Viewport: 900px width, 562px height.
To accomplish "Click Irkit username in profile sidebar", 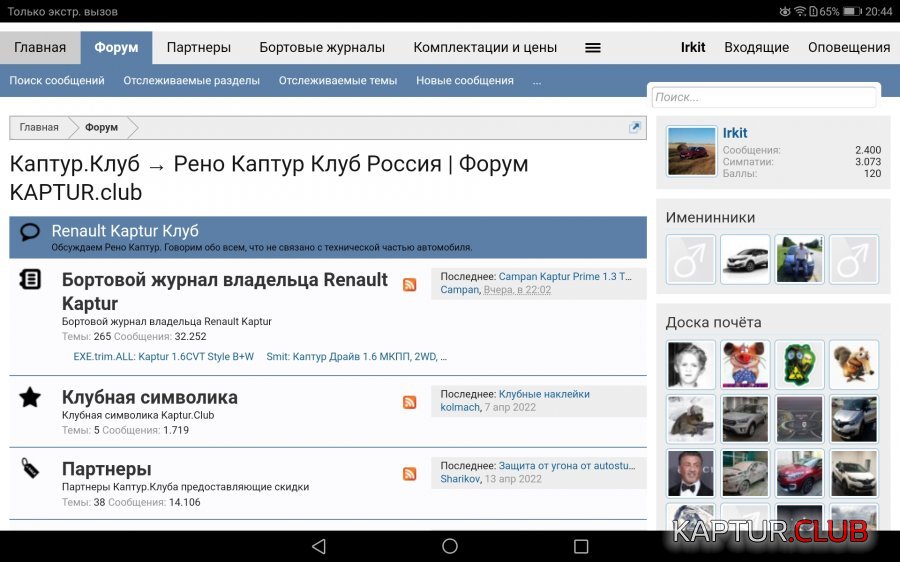I will tap(735, 133).
